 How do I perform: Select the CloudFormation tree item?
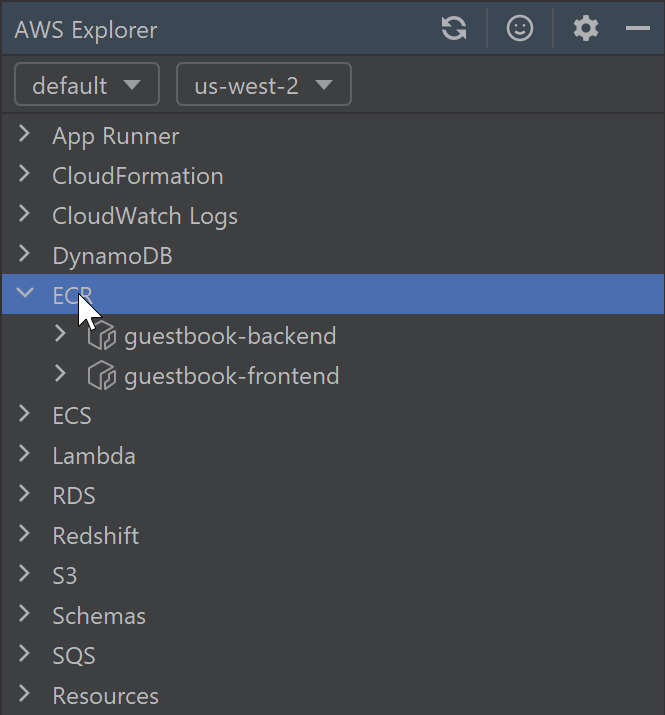137,176
